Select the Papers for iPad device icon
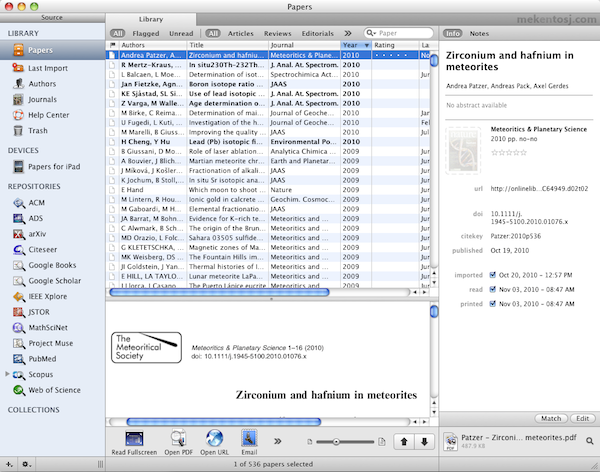 (x=18, y=167)
